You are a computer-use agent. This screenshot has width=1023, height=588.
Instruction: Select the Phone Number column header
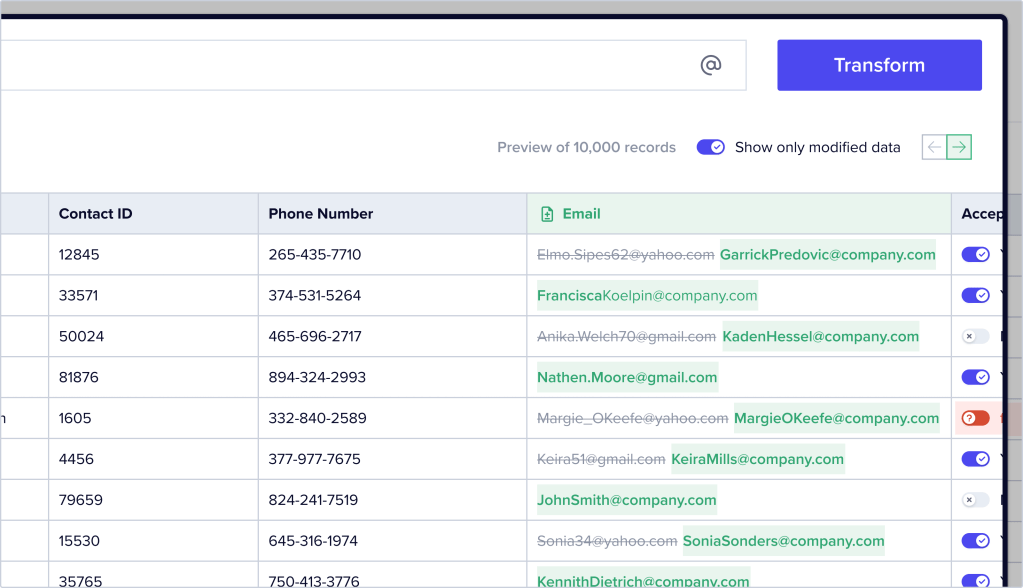[x=320, y=214]
